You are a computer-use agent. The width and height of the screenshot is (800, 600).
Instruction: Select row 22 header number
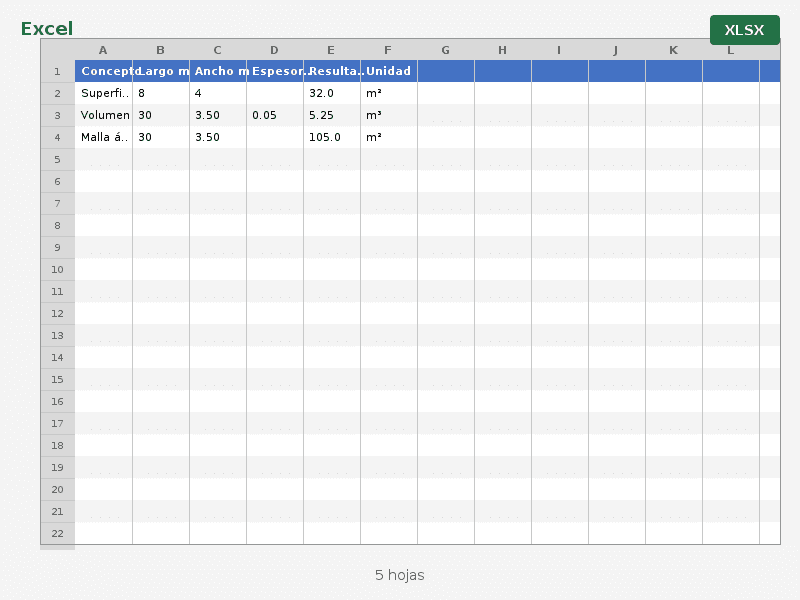pos(58,533)
